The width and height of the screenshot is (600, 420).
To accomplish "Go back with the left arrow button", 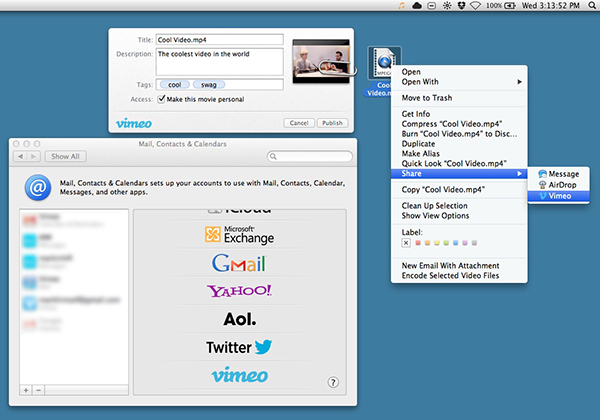I will tap(20, 156).
